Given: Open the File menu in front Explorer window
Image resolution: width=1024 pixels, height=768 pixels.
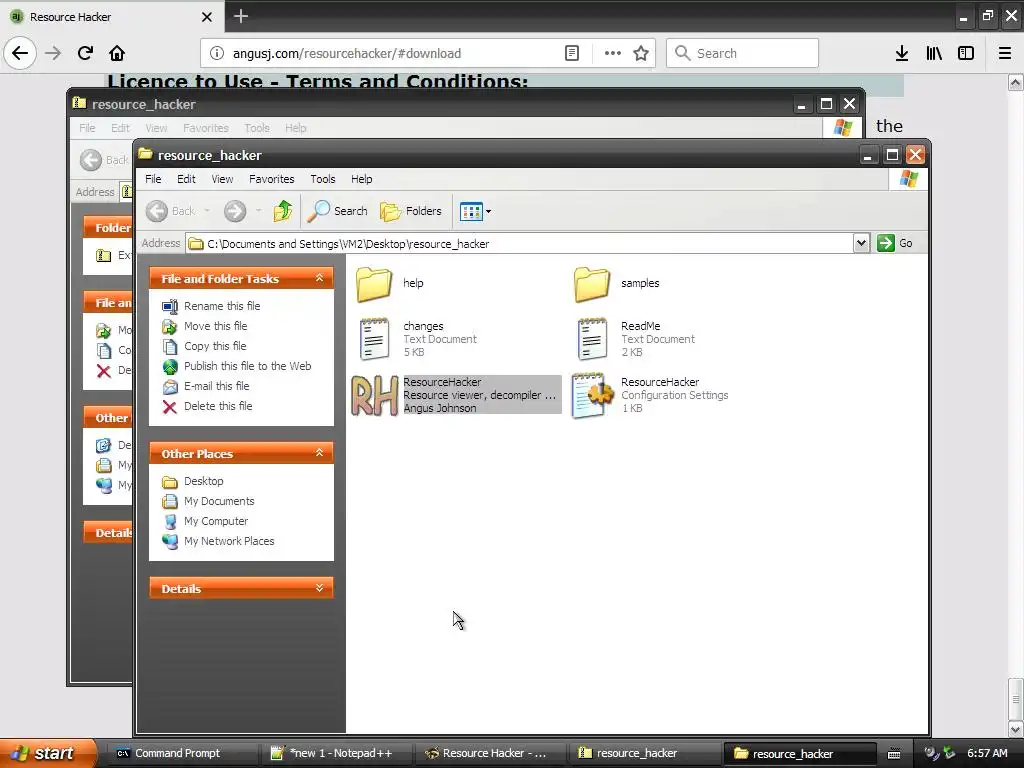Looking at the screenshot, I should [x=153, y=179].
